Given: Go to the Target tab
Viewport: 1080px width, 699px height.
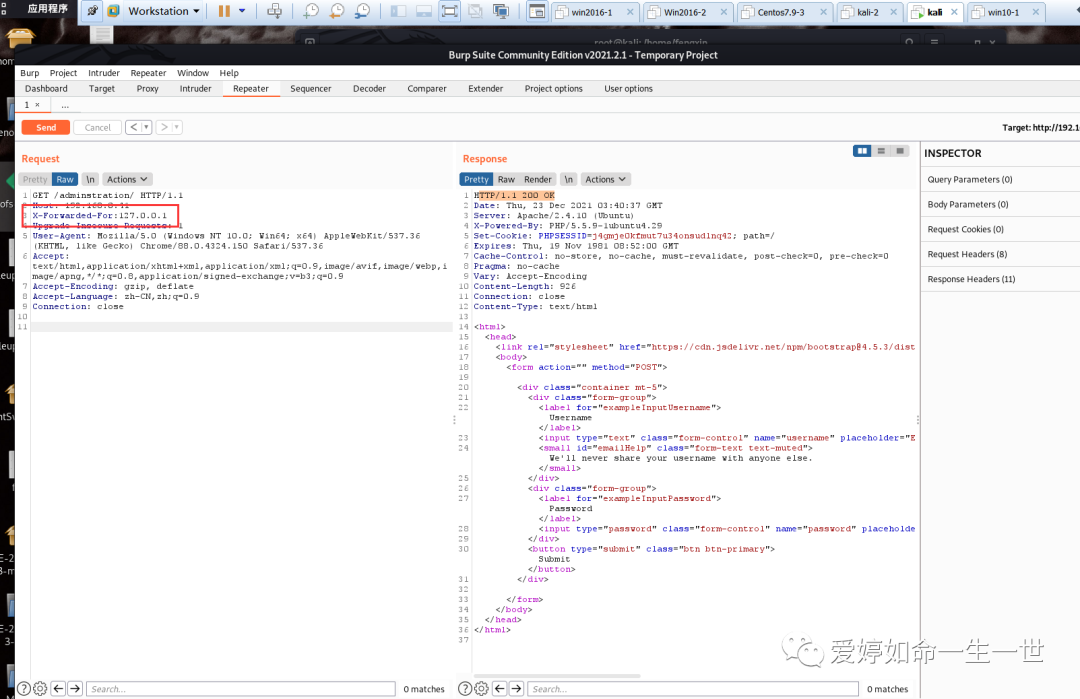Looking at the screenshot, I should coord(102,89).
